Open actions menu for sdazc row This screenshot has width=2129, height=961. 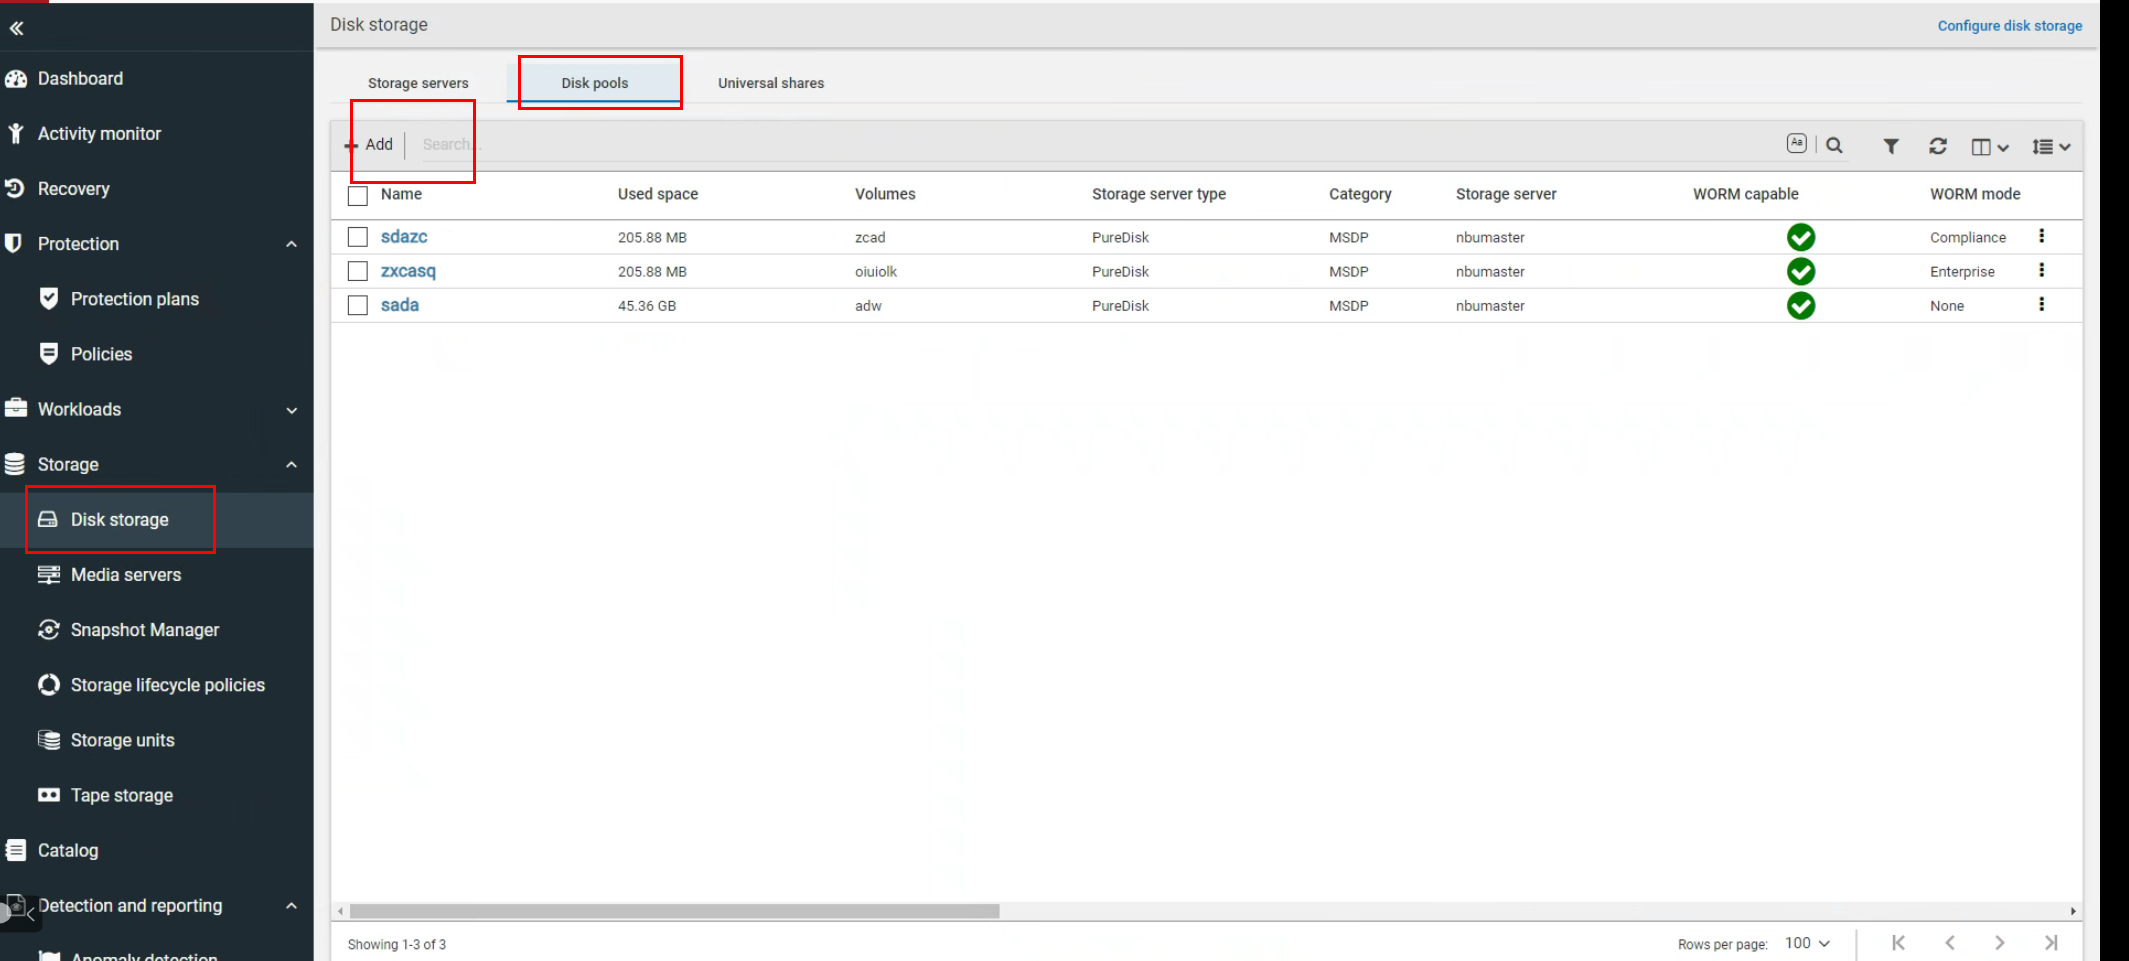click(2041, 236)
